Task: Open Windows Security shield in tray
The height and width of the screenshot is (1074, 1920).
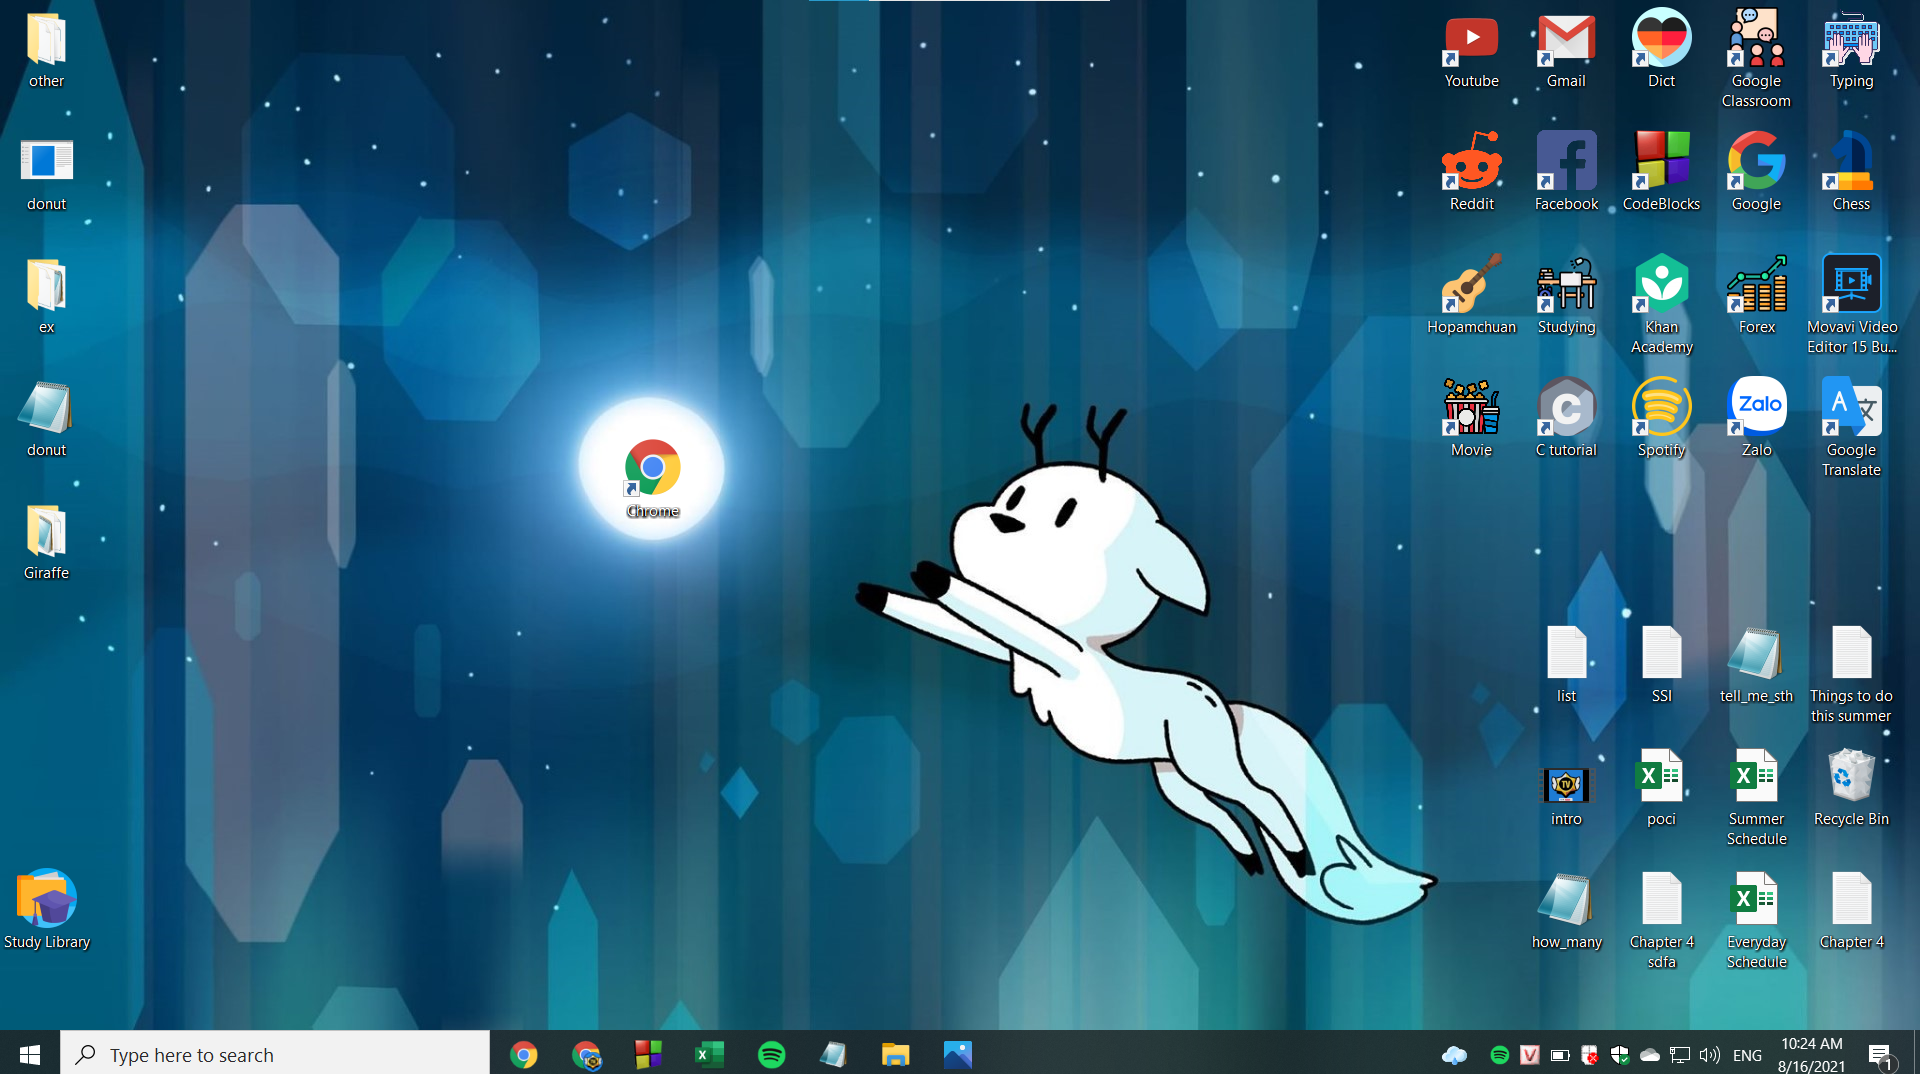Action: (1620, 1055)
